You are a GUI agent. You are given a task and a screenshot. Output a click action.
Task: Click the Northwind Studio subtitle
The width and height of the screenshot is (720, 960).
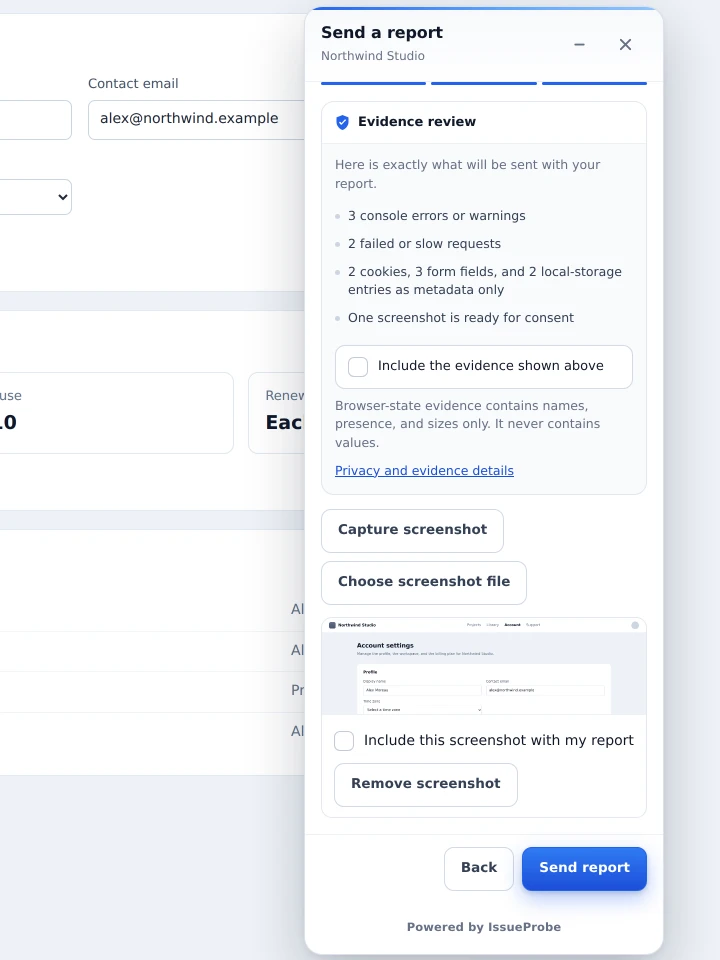coord(373,56)
